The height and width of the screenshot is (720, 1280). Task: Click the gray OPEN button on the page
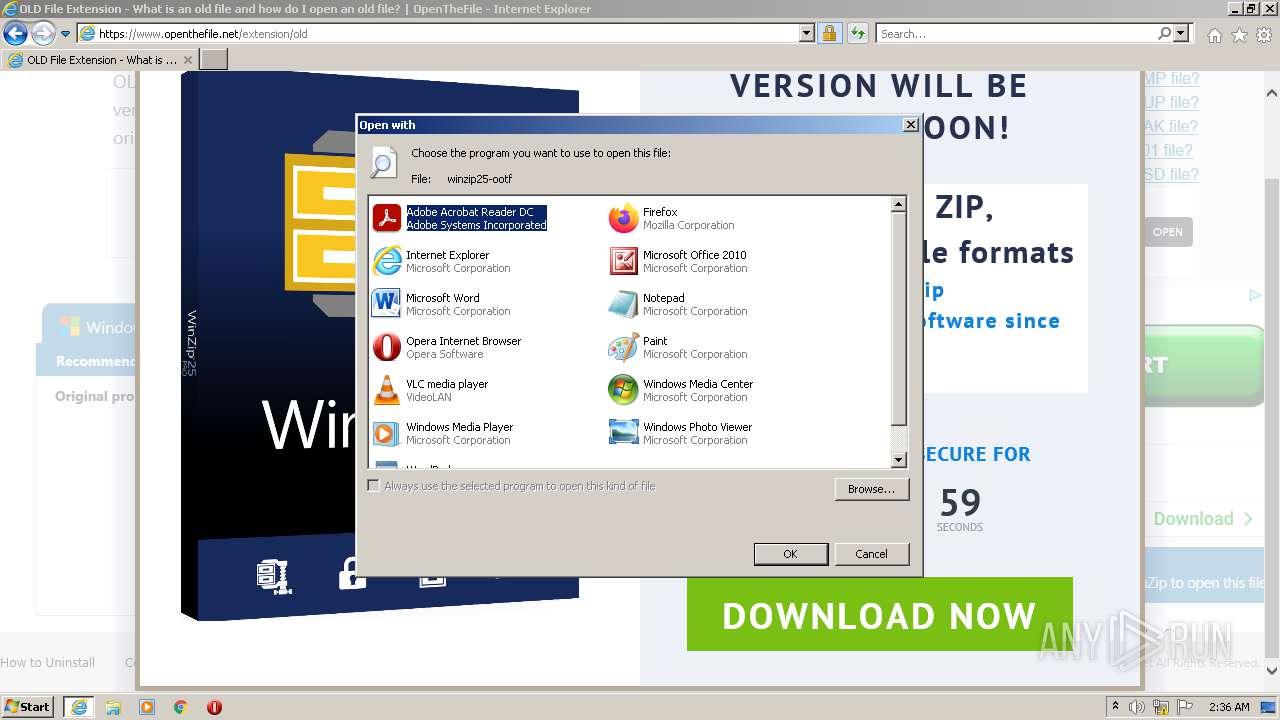(x=1167, y=232)
